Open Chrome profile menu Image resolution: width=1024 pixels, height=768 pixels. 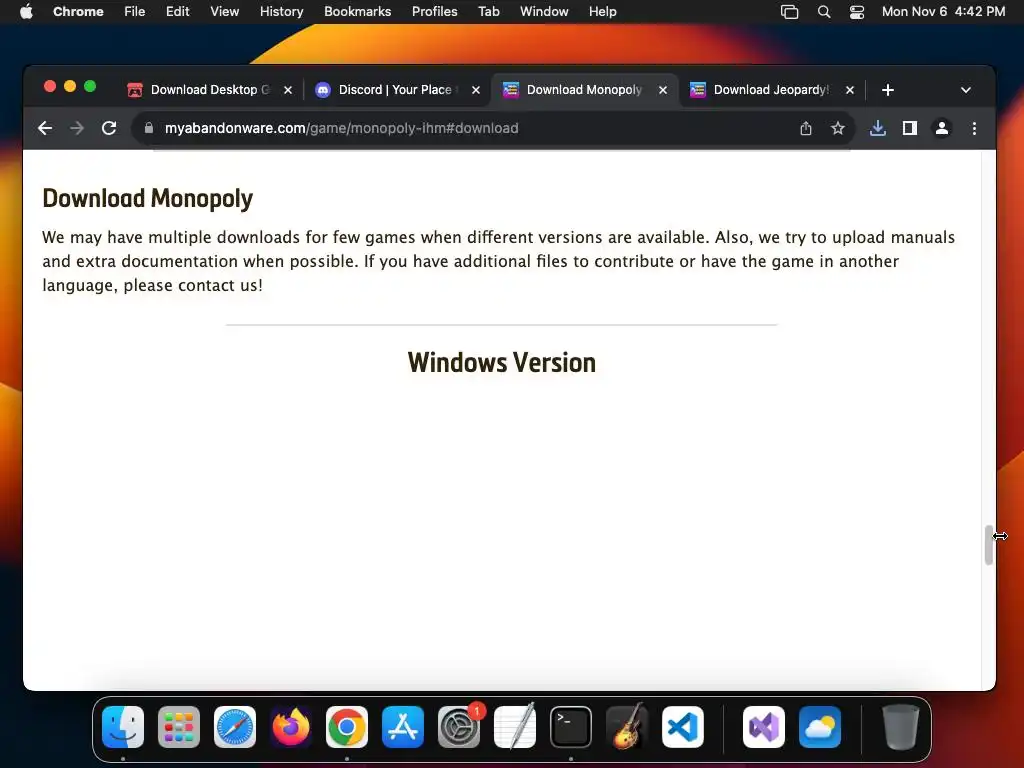[x=942, y=128]
